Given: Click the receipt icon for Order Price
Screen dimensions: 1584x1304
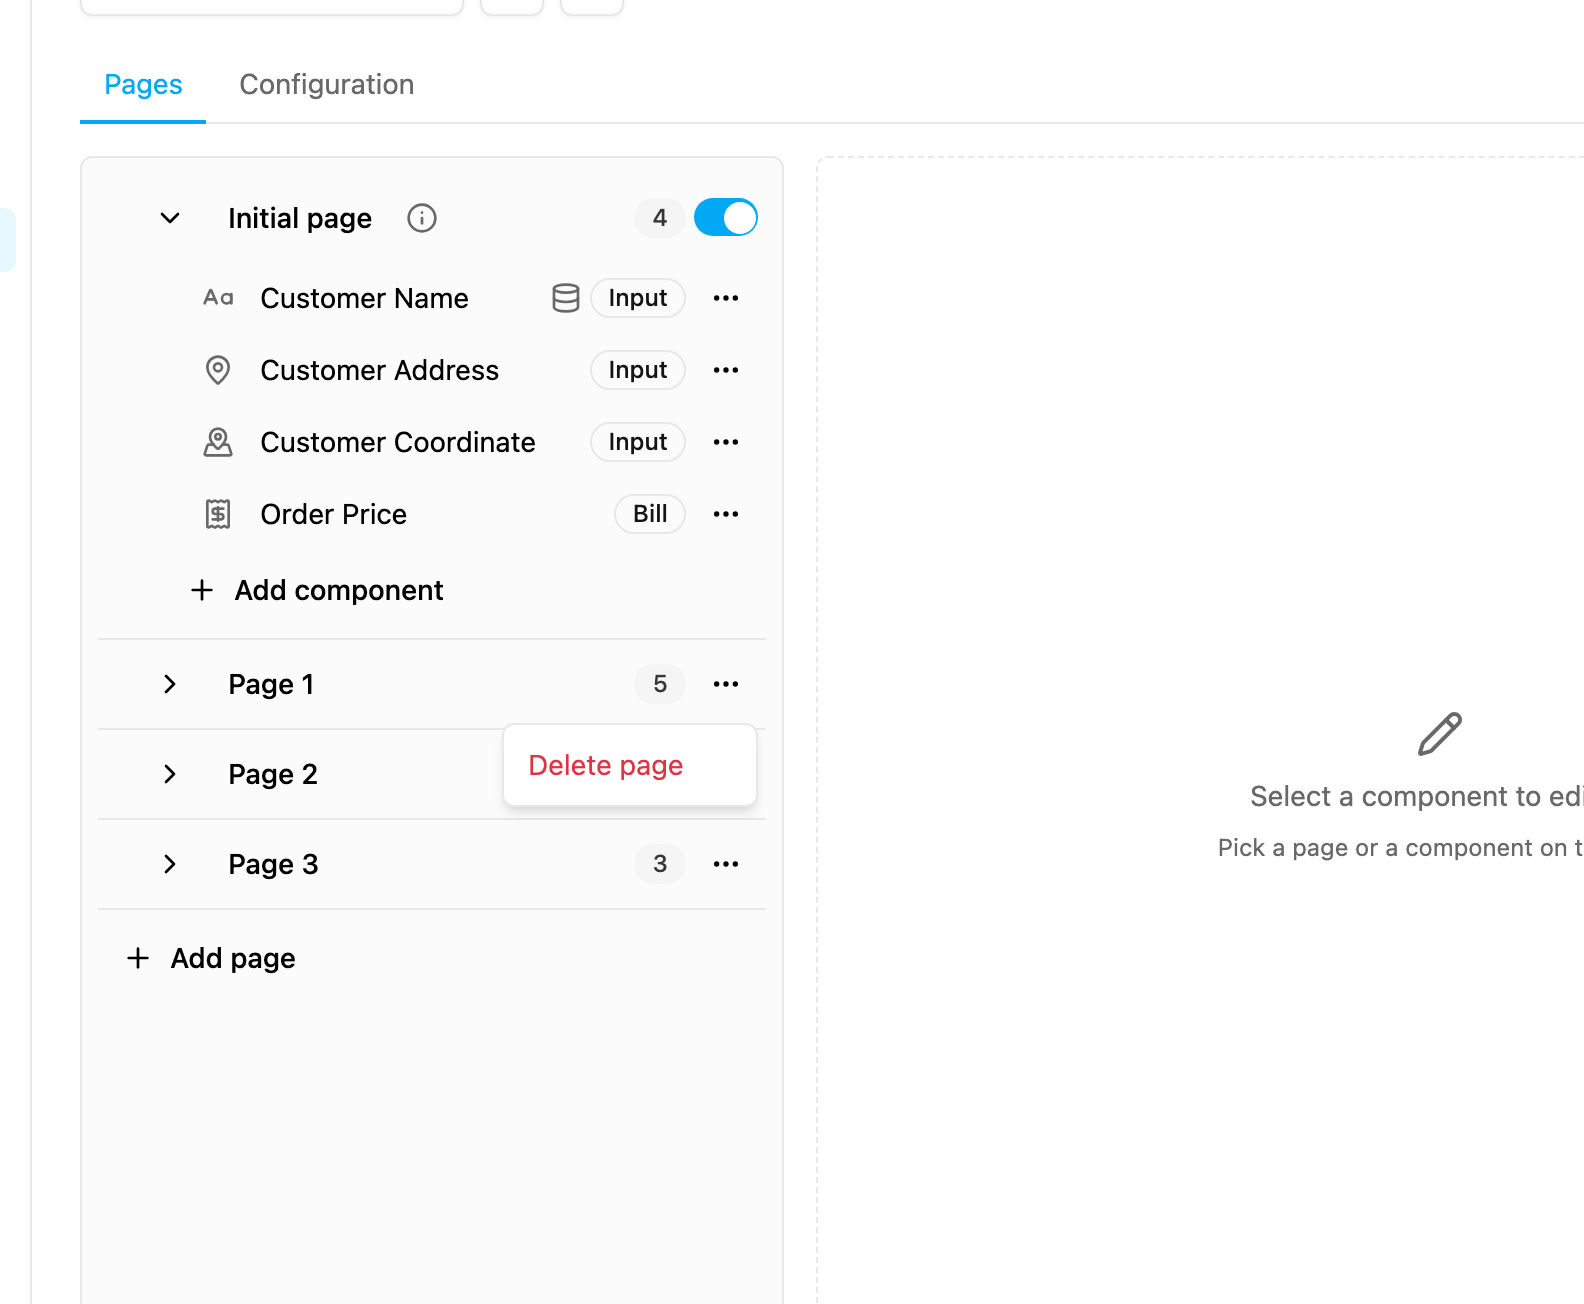Looking at the screenshot, I should (218, 514).
